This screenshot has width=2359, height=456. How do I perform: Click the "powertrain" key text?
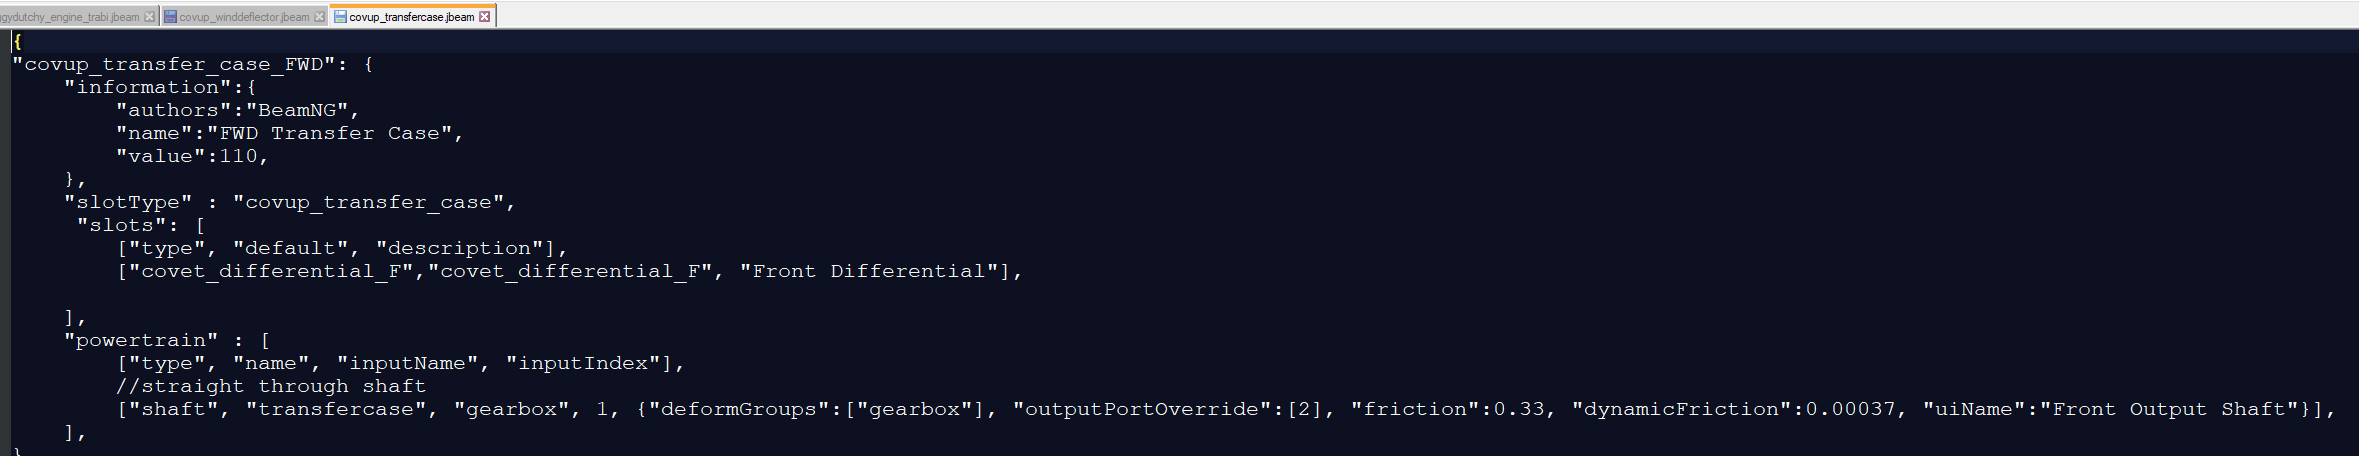[x=141, y=340]
